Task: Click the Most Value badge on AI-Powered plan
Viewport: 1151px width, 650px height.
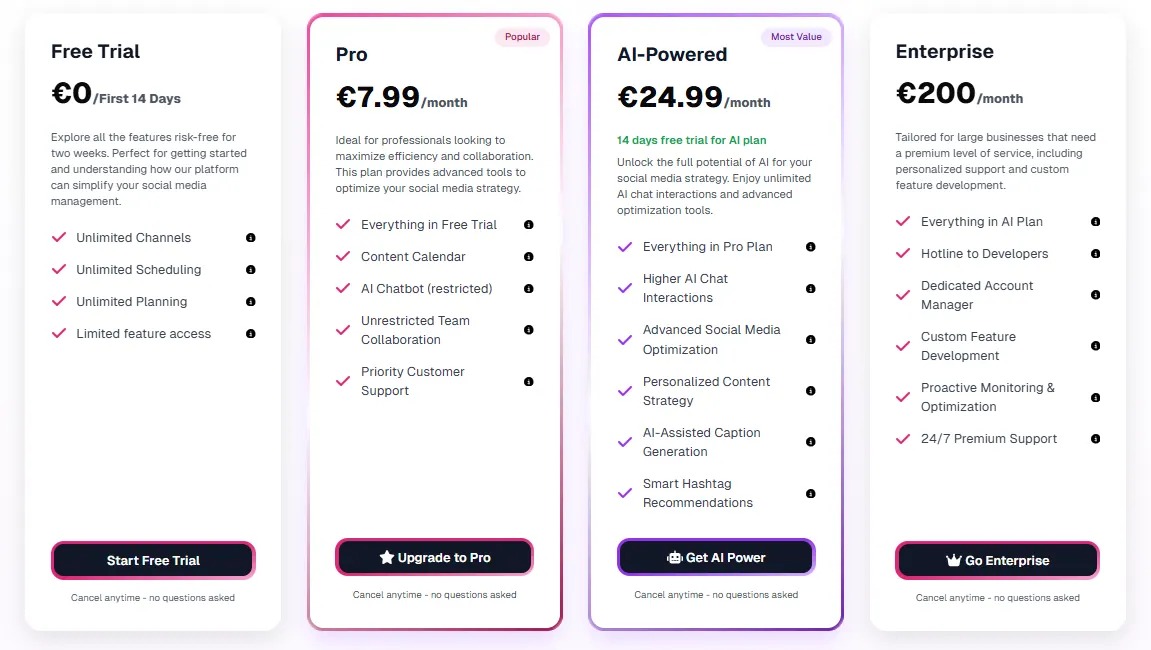Action: tap(796, 37)
